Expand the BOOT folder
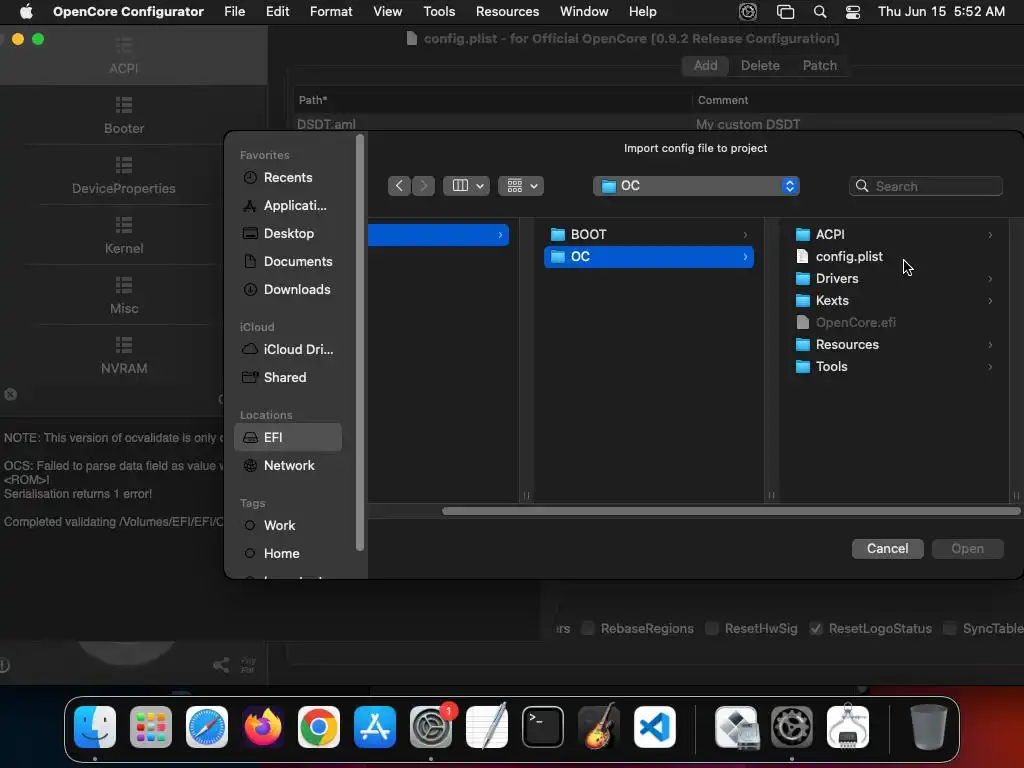The image size is (1024, 768). pos(745,234)
